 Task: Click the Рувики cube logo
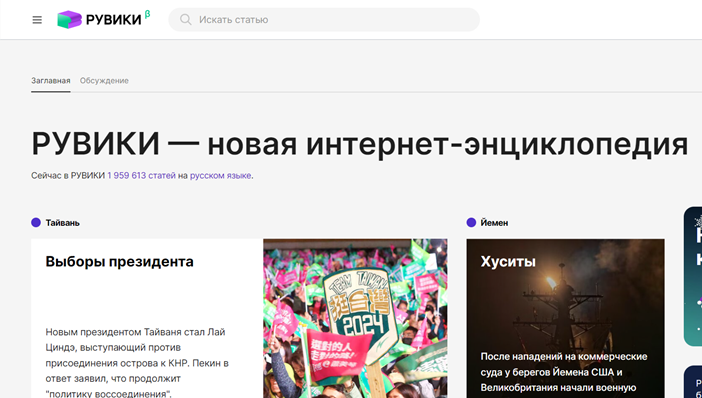69,20
